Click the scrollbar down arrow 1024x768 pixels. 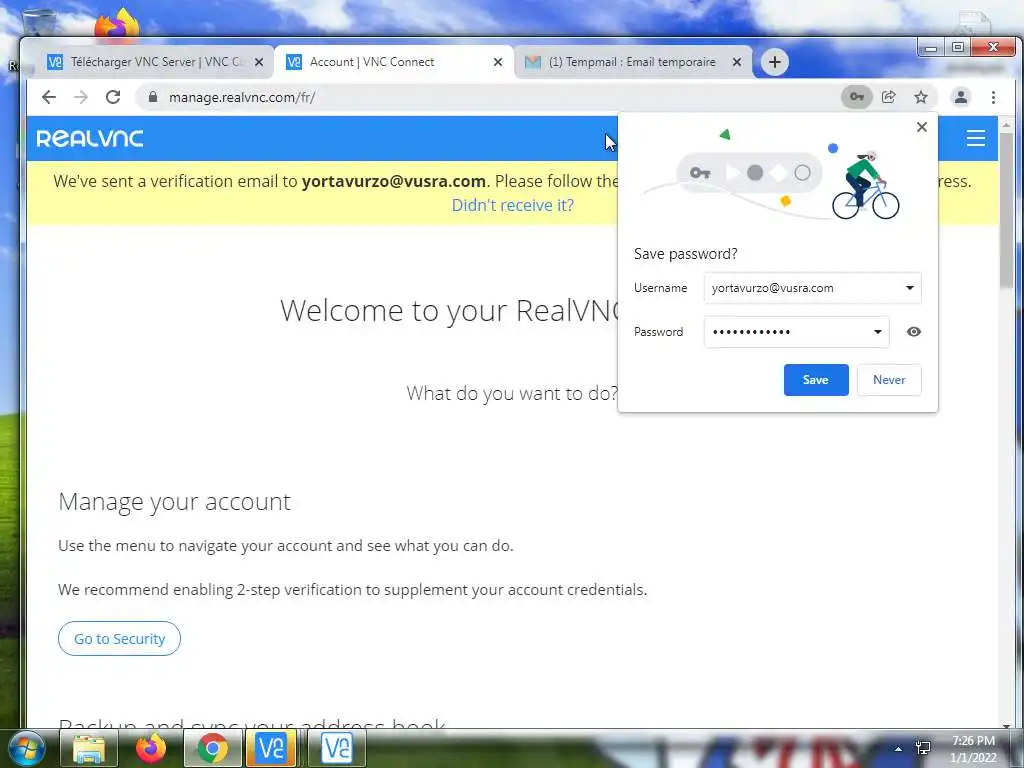(1006, 725)
